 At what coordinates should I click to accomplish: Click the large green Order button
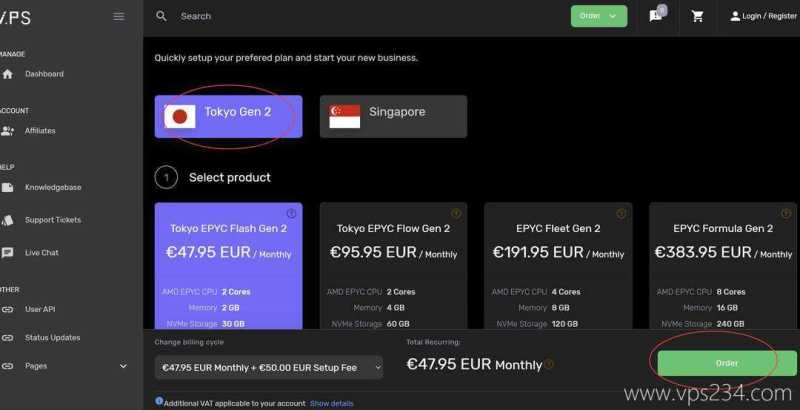click(727, 363)
